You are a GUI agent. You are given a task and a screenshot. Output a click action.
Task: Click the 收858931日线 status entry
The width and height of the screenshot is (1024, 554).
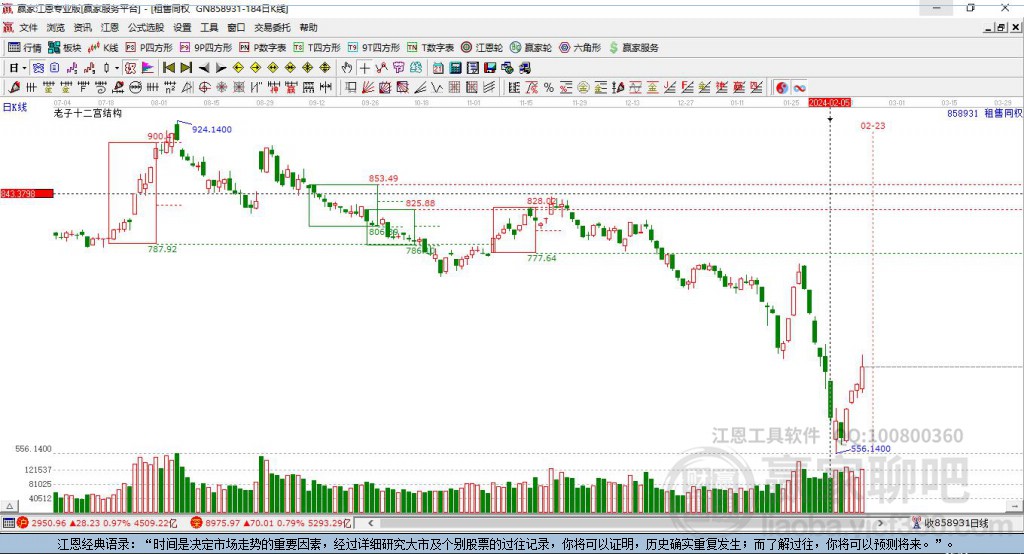(x=956, y=523)
